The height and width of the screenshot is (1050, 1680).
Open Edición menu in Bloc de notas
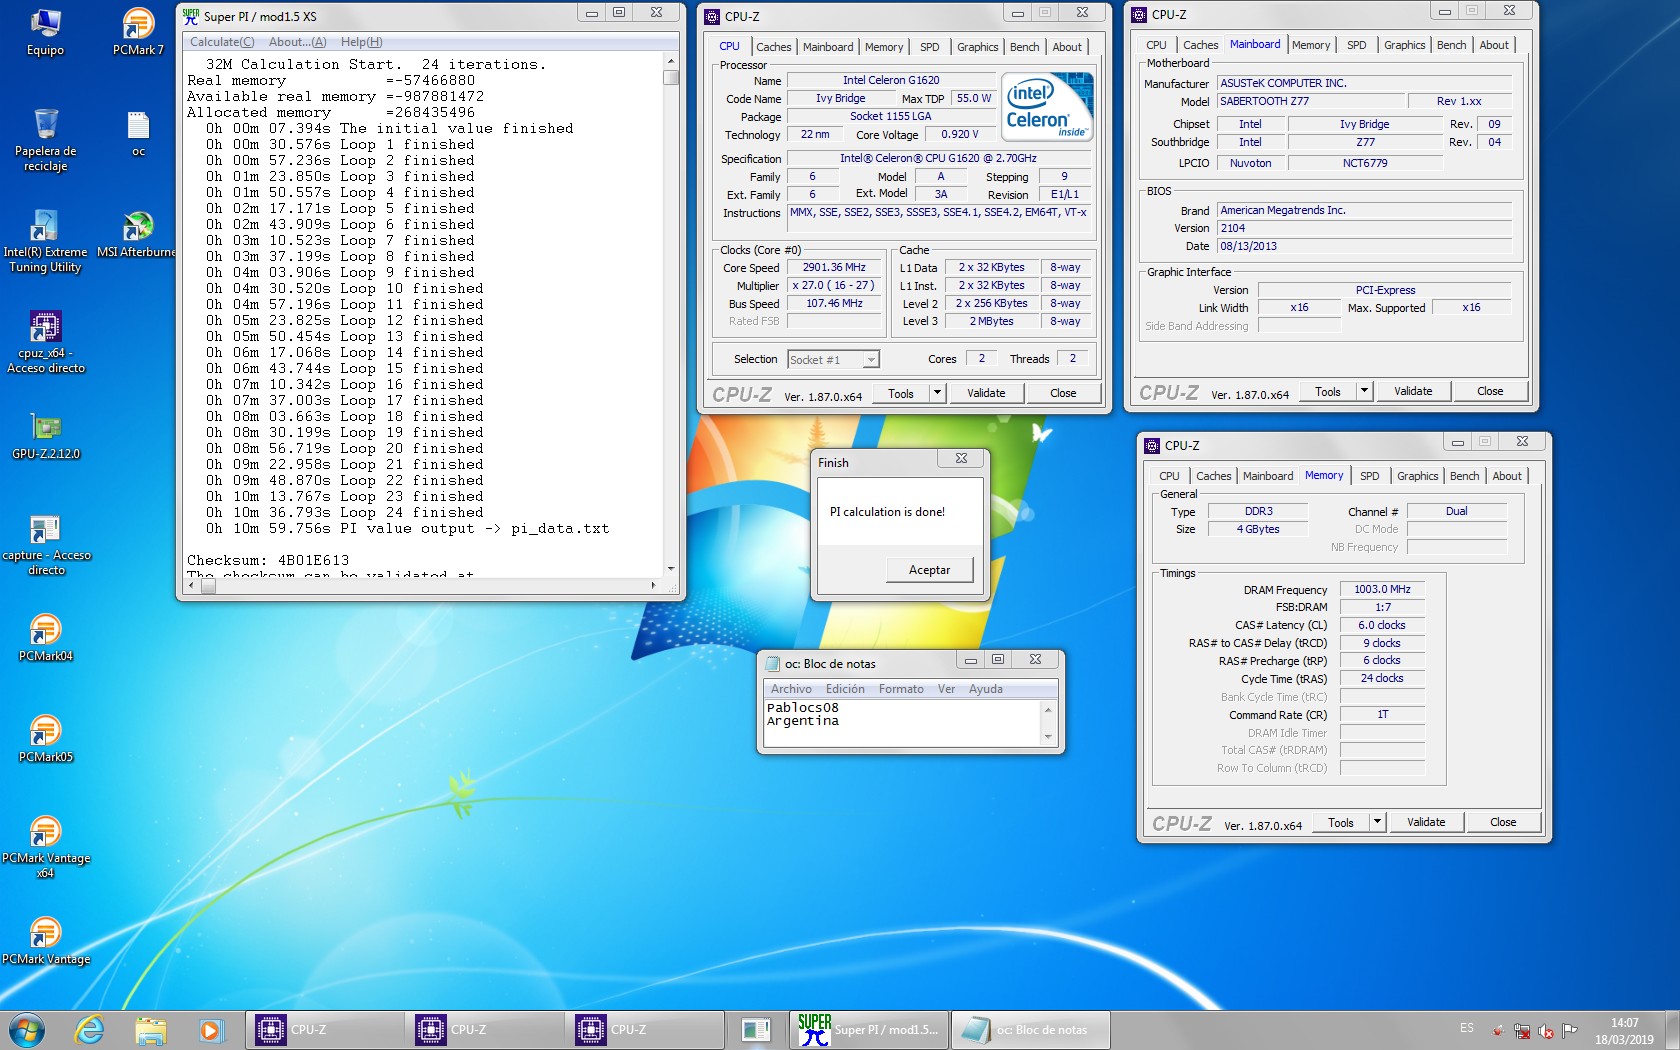(x=845, y=689)
